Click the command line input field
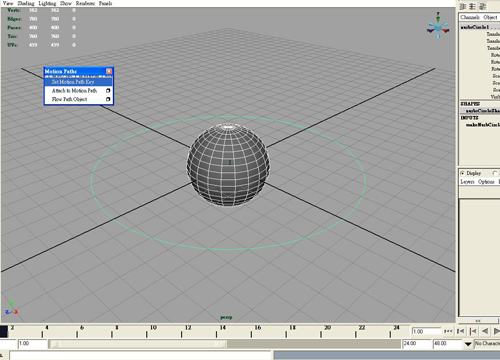The width and height of the screenshot is (500, 360). 140,355
